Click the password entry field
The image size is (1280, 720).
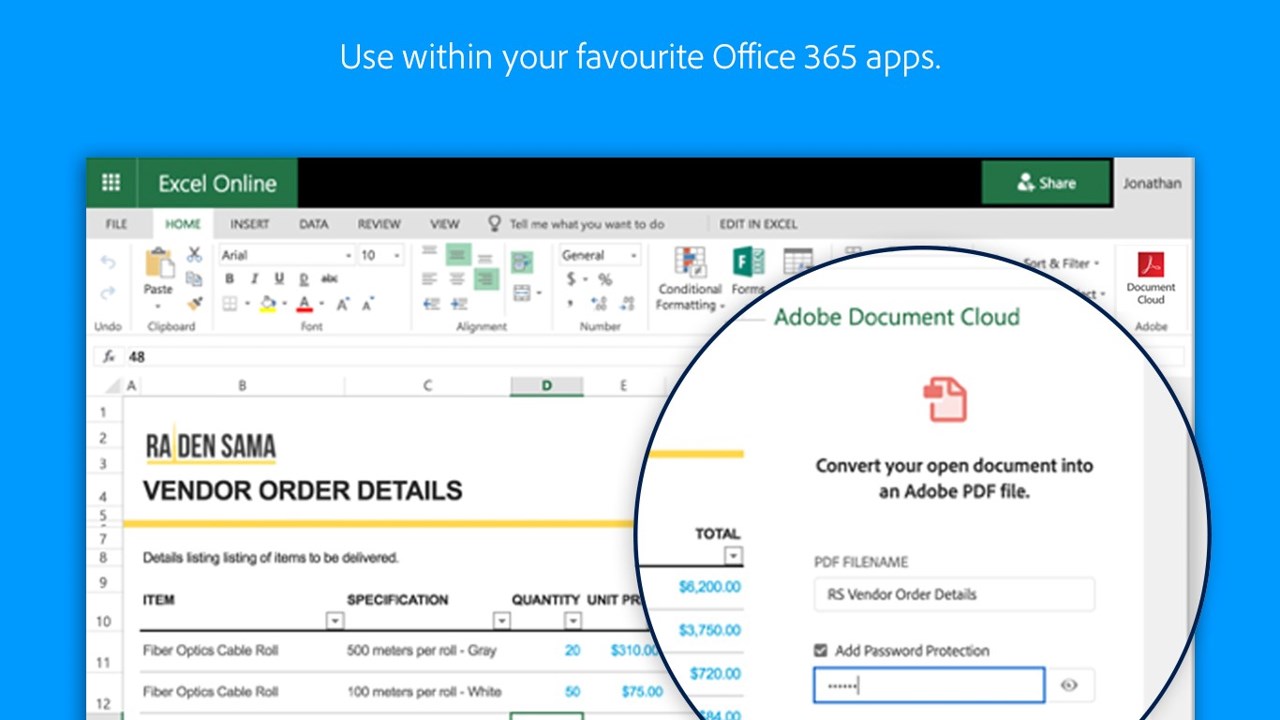point(929,685)
